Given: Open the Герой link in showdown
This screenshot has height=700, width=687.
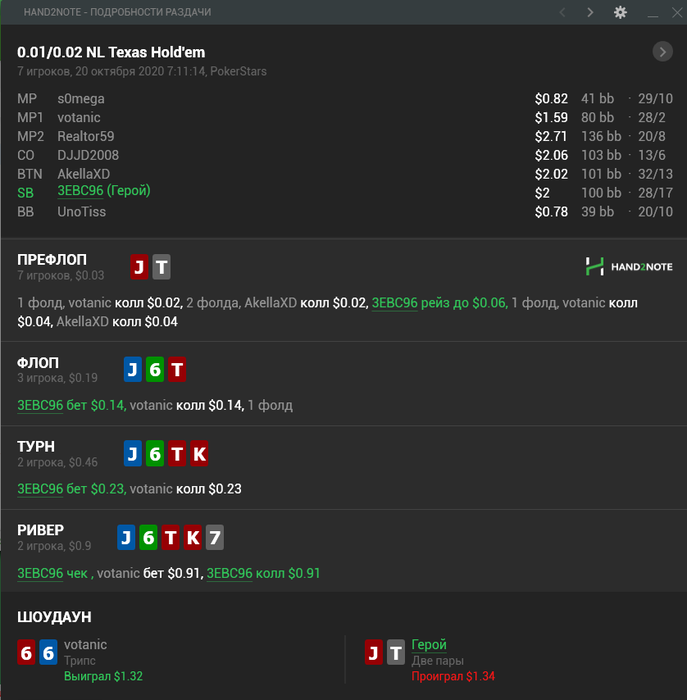Looking at the screenshot, I should [x=429, y=644].
